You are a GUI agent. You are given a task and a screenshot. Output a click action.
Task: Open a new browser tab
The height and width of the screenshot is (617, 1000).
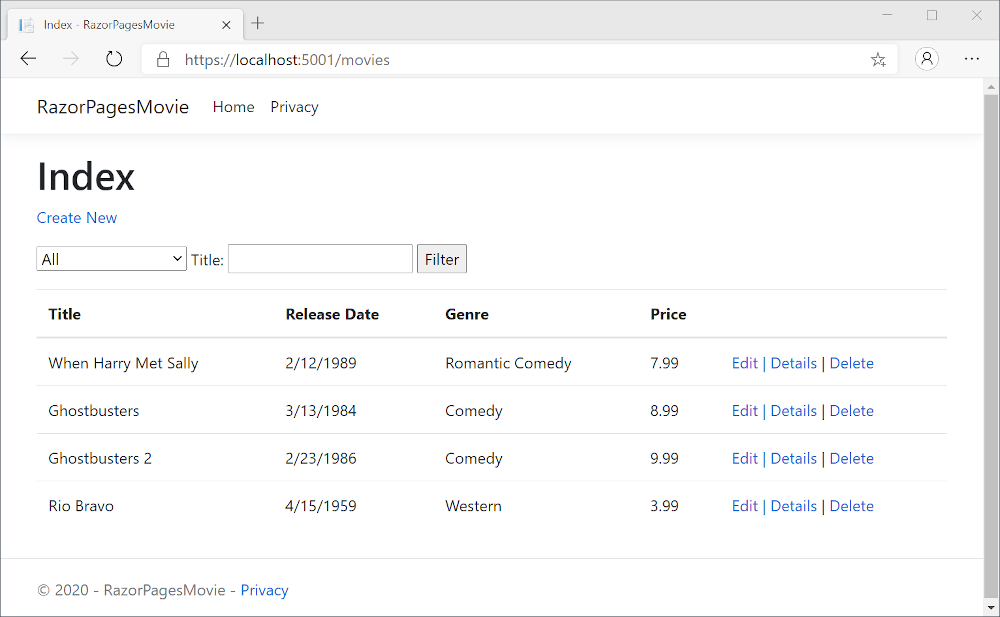point(258,23)
